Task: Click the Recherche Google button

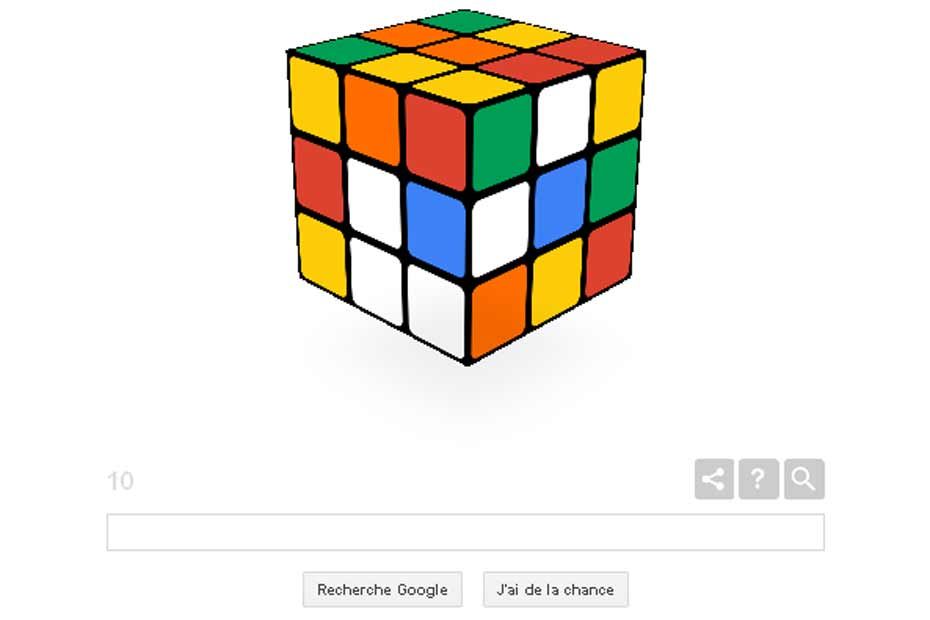Action: tap(382, 589)
